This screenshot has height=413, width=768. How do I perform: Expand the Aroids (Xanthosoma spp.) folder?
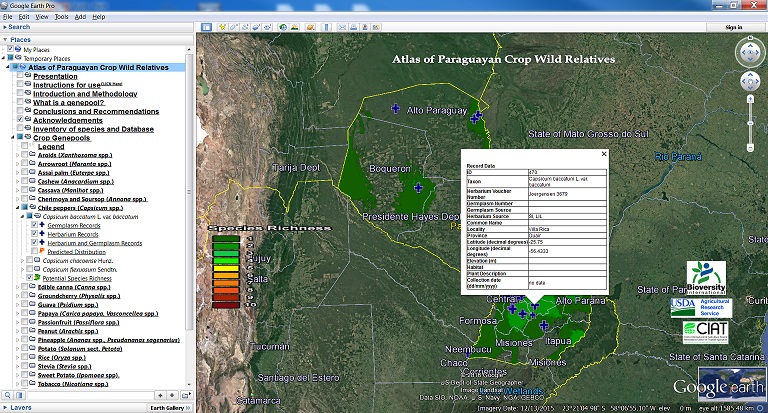pos(18,155)
